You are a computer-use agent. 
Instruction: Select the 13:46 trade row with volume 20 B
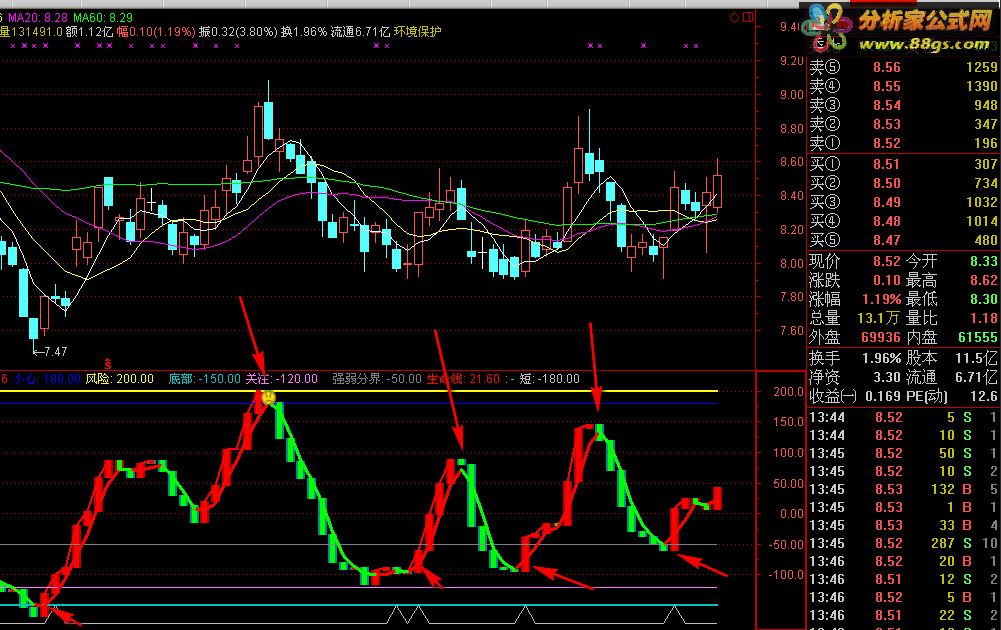click(903, 561)
